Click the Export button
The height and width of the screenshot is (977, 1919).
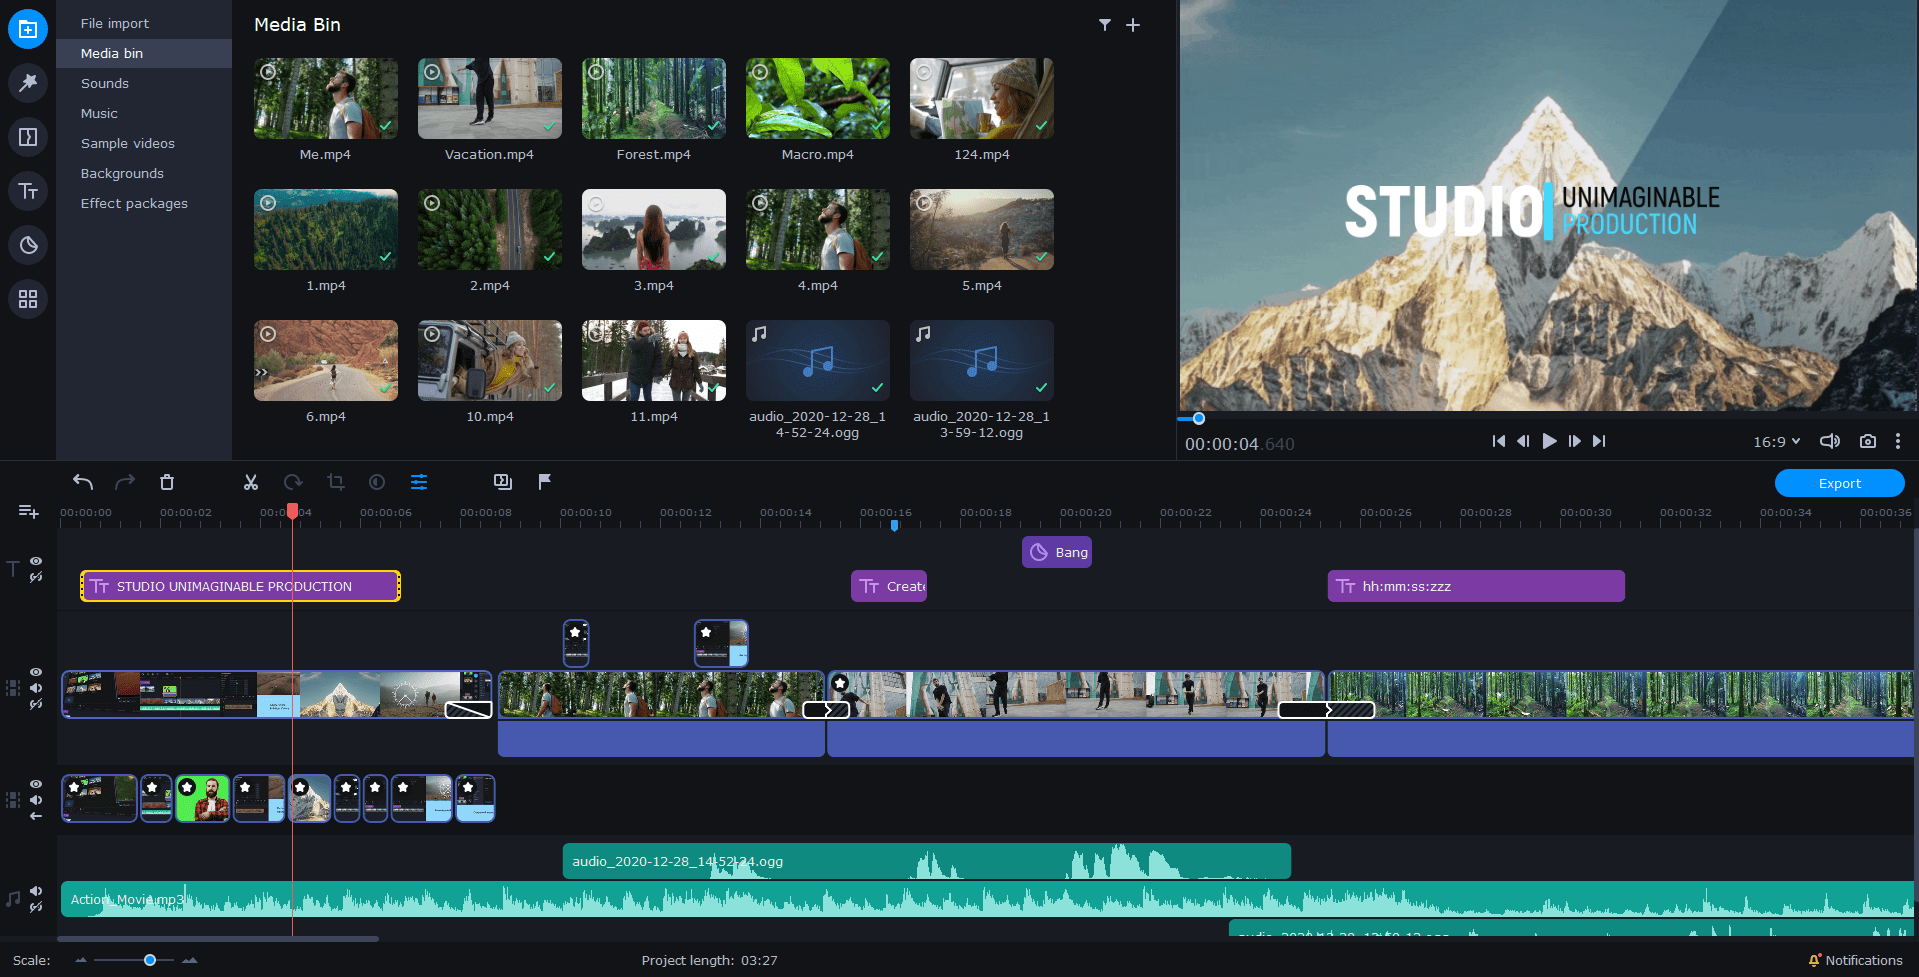coord(1839,482)
